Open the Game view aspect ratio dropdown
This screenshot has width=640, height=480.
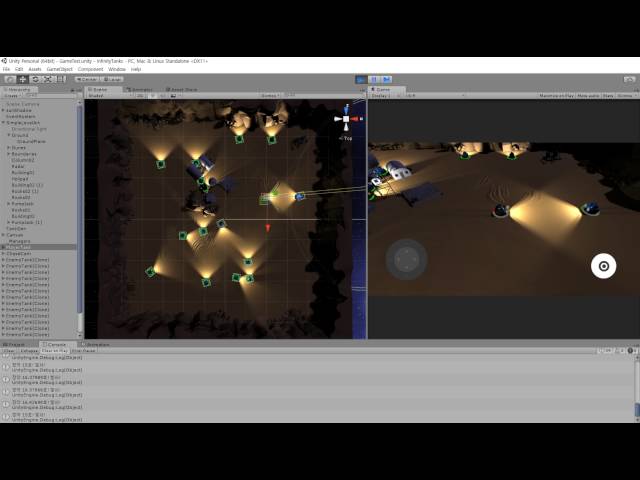tap(435, 96)
